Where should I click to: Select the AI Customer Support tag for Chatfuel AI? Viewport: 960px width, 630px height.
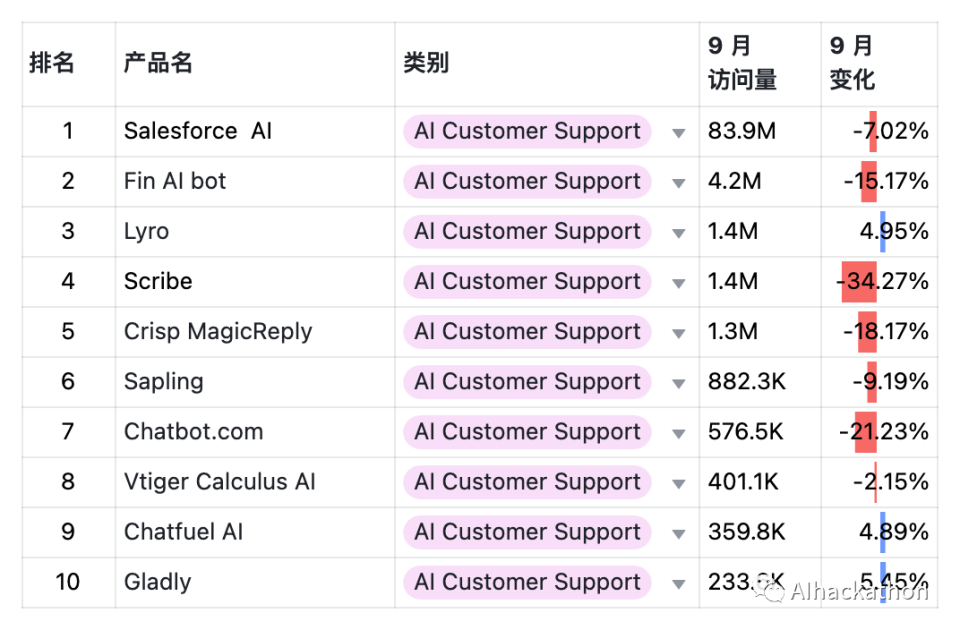pos(527,532)
